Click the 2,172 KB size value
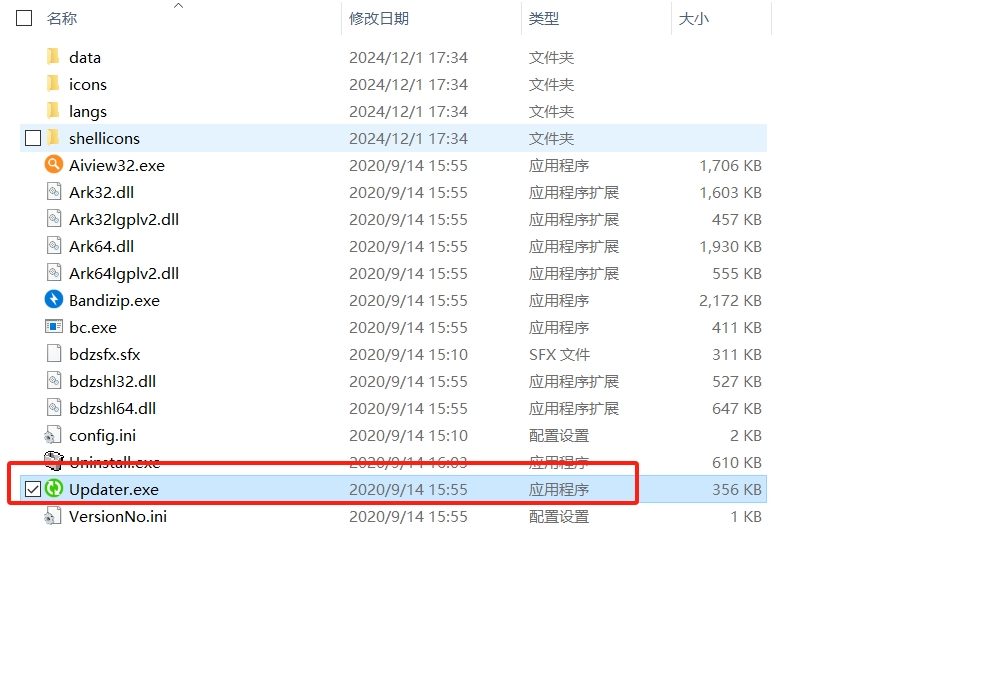 [730, 300]
